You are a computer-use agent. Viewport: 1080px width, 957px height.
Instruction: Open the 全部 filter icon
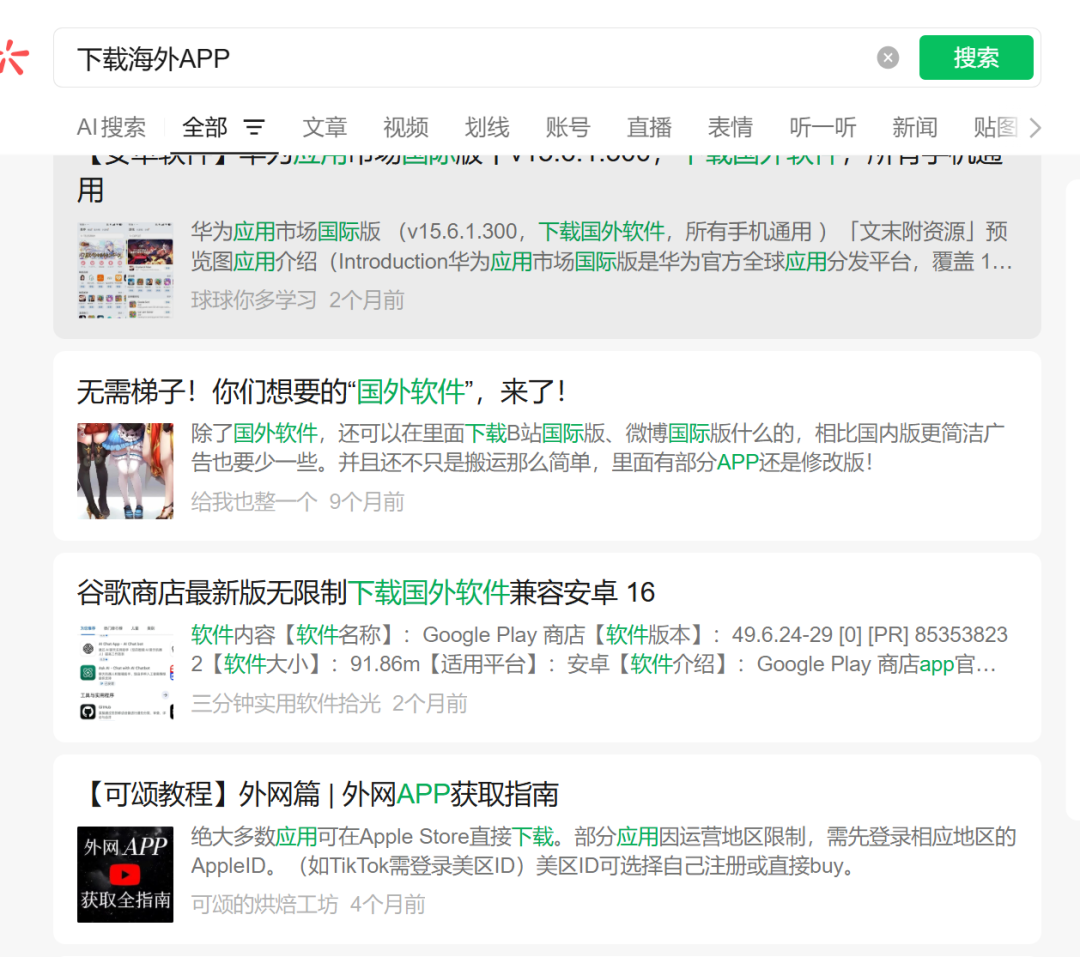point(254,127)
